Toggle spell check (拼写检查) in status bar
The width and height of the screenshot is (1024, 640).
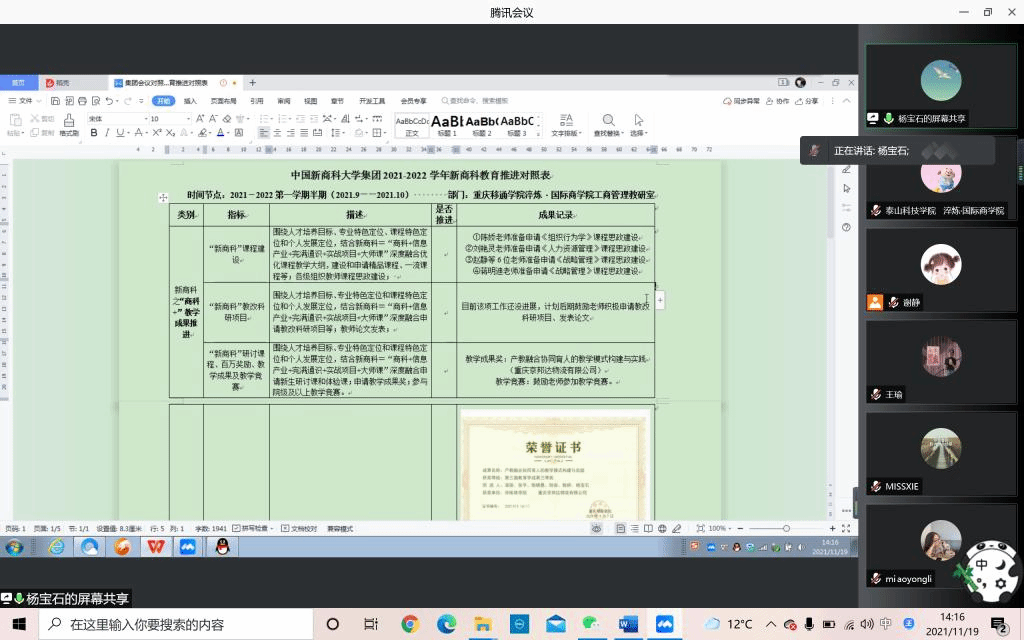(257, 528)
